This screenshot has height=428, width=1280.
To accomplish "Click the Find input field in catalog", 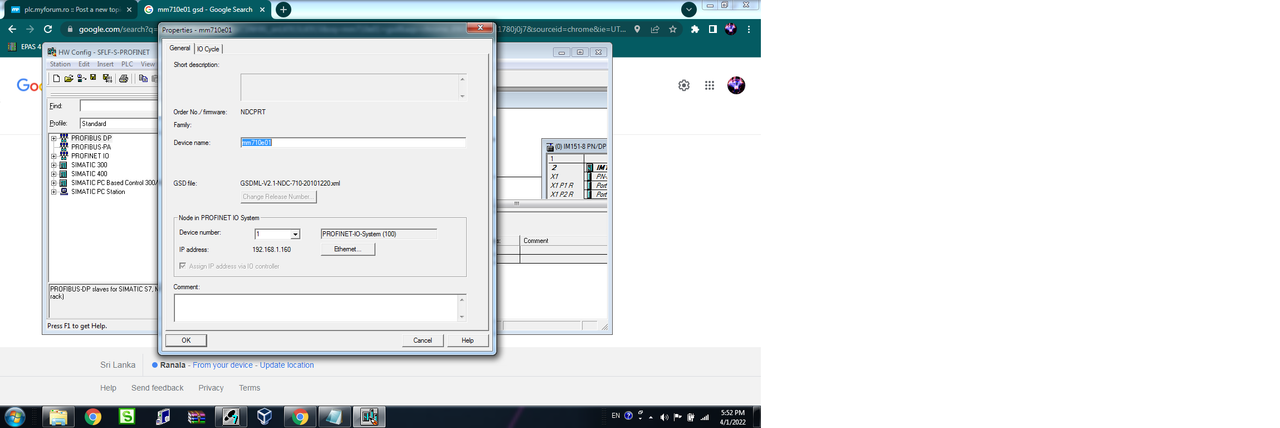I will (x=119, y=105).
